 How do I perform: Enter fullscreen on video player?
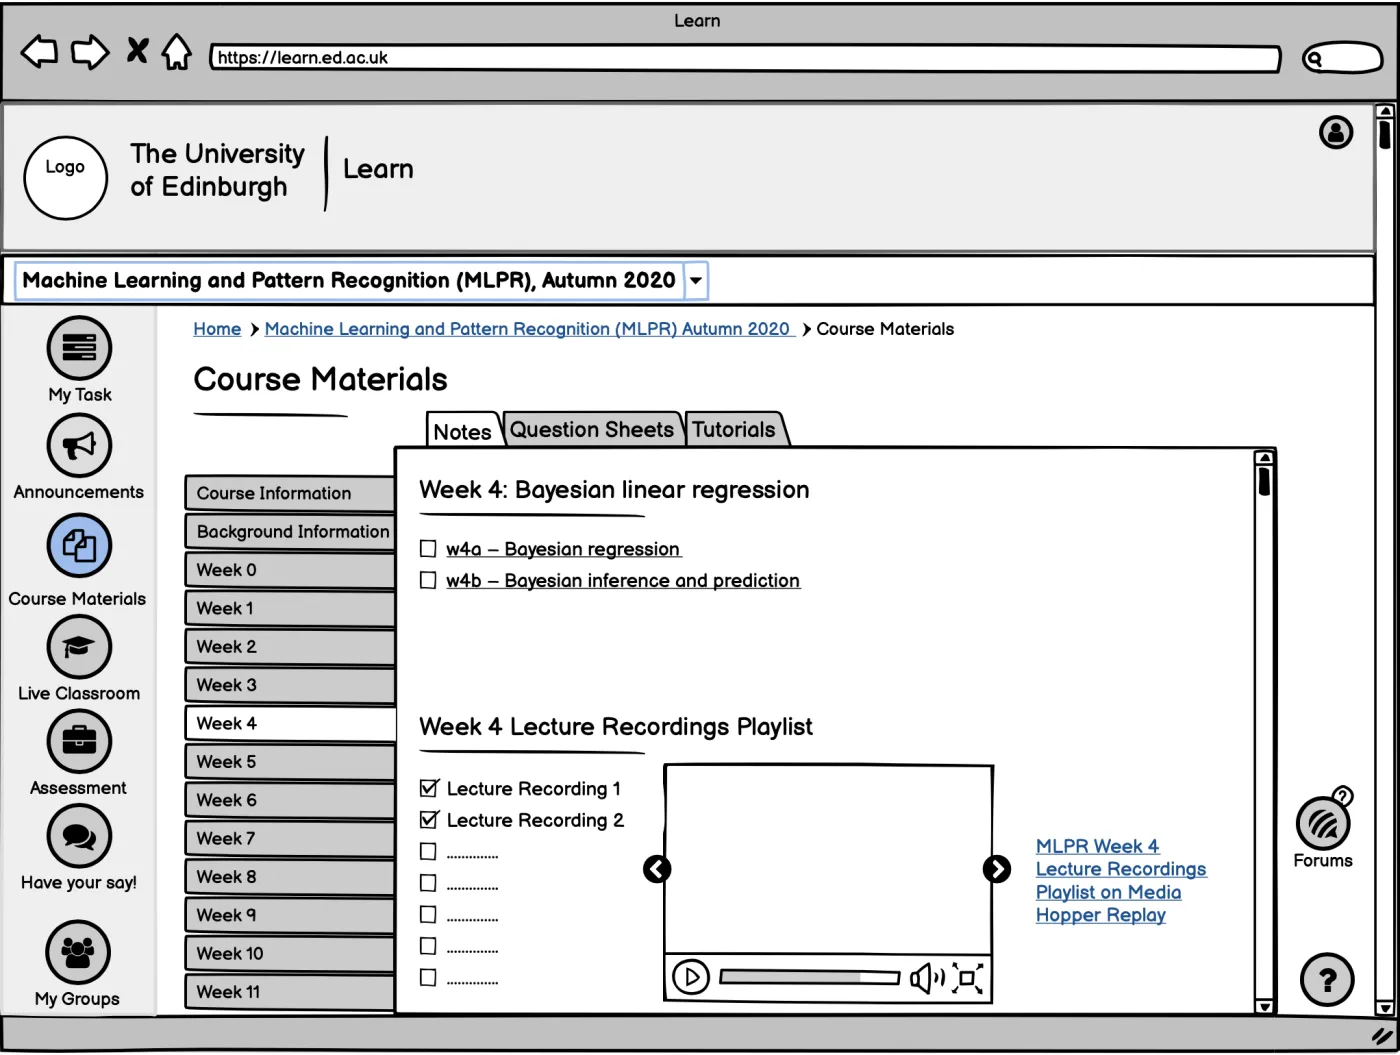tap(967, 977)
